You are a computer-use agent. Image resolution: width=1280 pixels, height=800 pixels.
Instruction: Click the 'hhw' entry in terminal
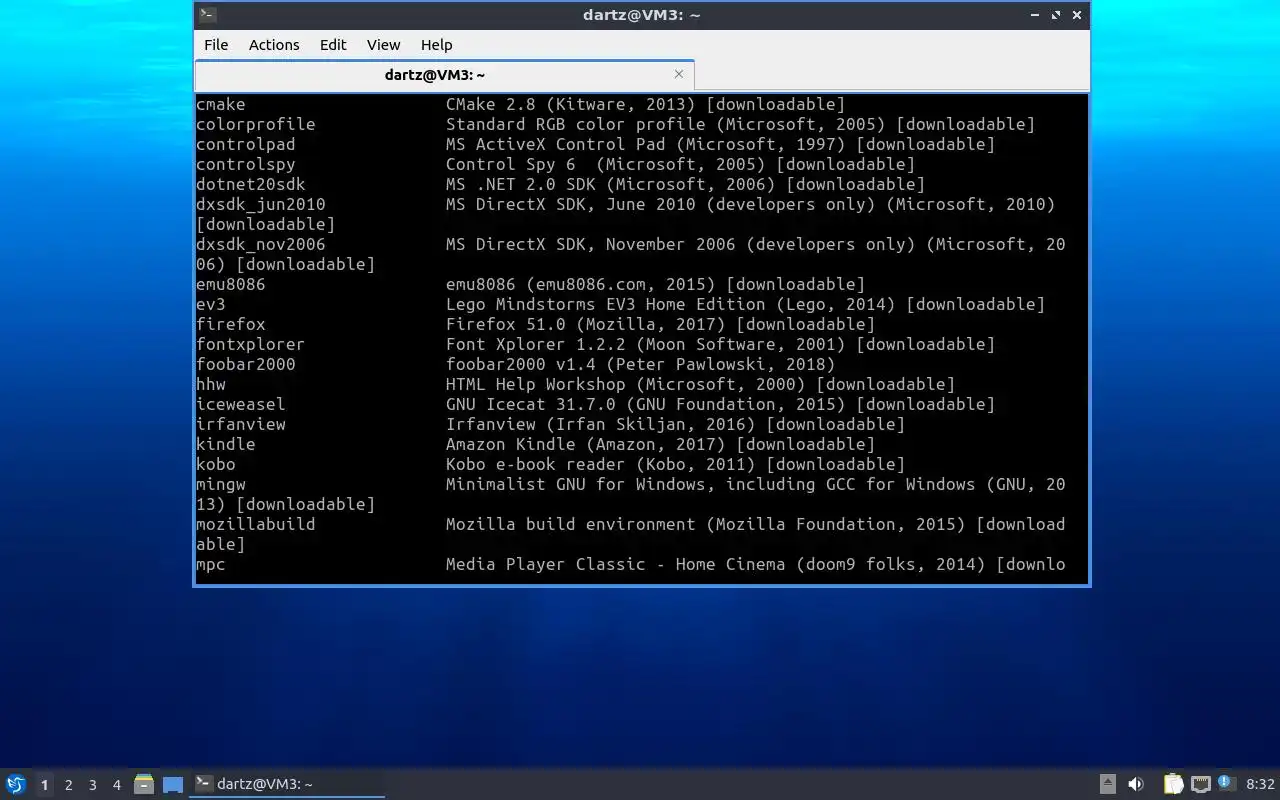tap(211, 384)
